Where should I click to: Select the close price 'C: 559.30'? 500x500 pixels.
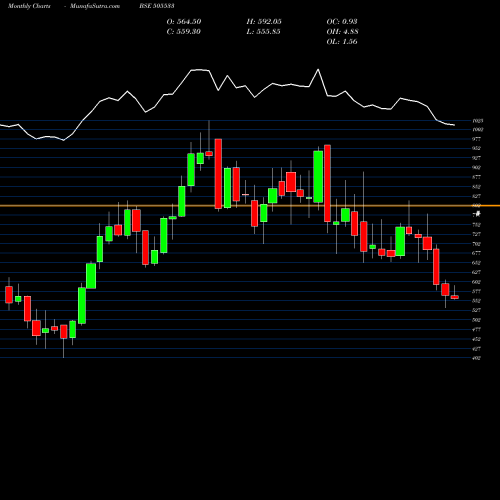pyautogui.click(x=183, y=32)
